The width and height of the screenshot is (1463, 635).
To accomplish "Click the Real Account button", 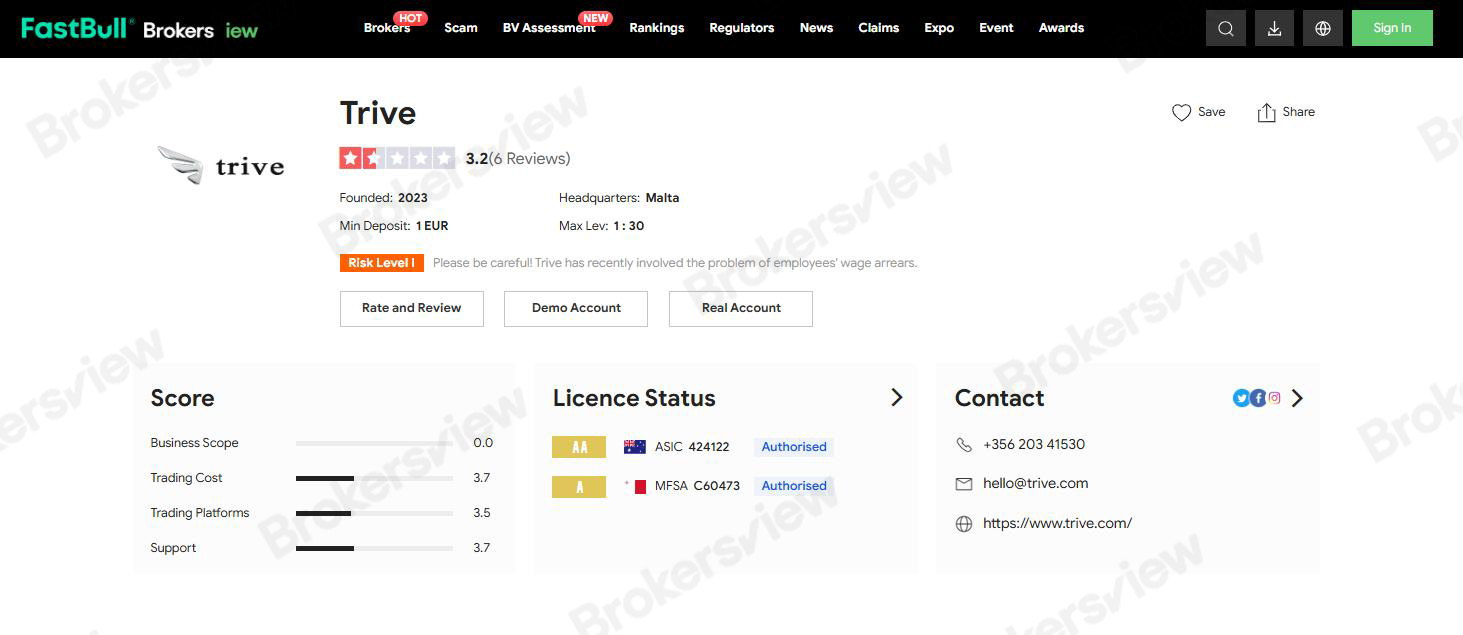I will tap(741, 308).
